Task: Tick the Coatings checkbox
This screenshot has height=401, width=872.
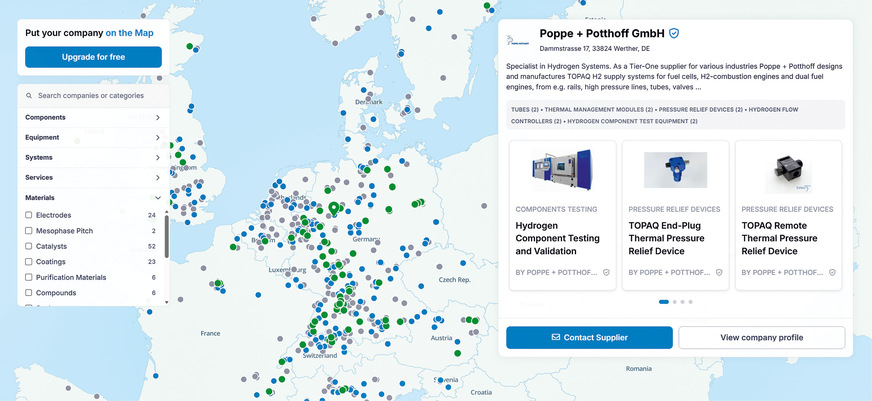Action: (29, 261)
